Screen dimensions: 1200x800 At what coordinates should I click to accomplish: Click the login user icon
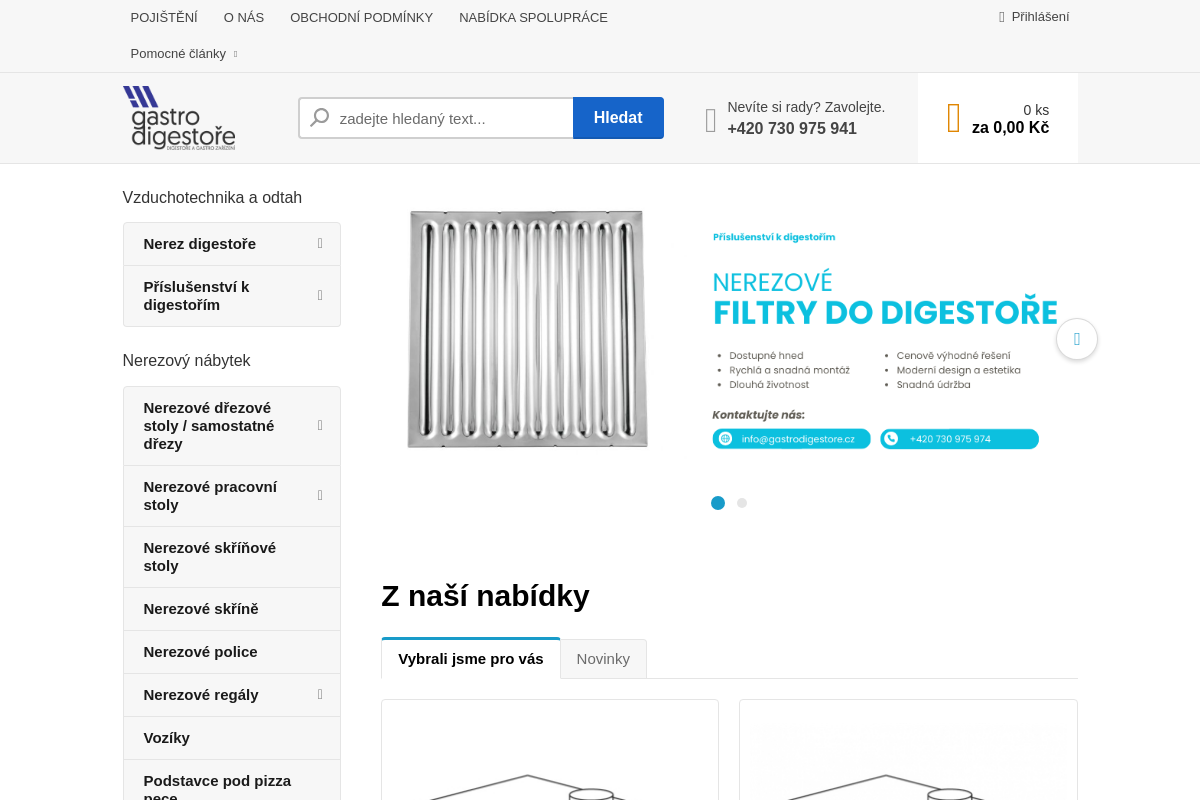[1002, 17]
